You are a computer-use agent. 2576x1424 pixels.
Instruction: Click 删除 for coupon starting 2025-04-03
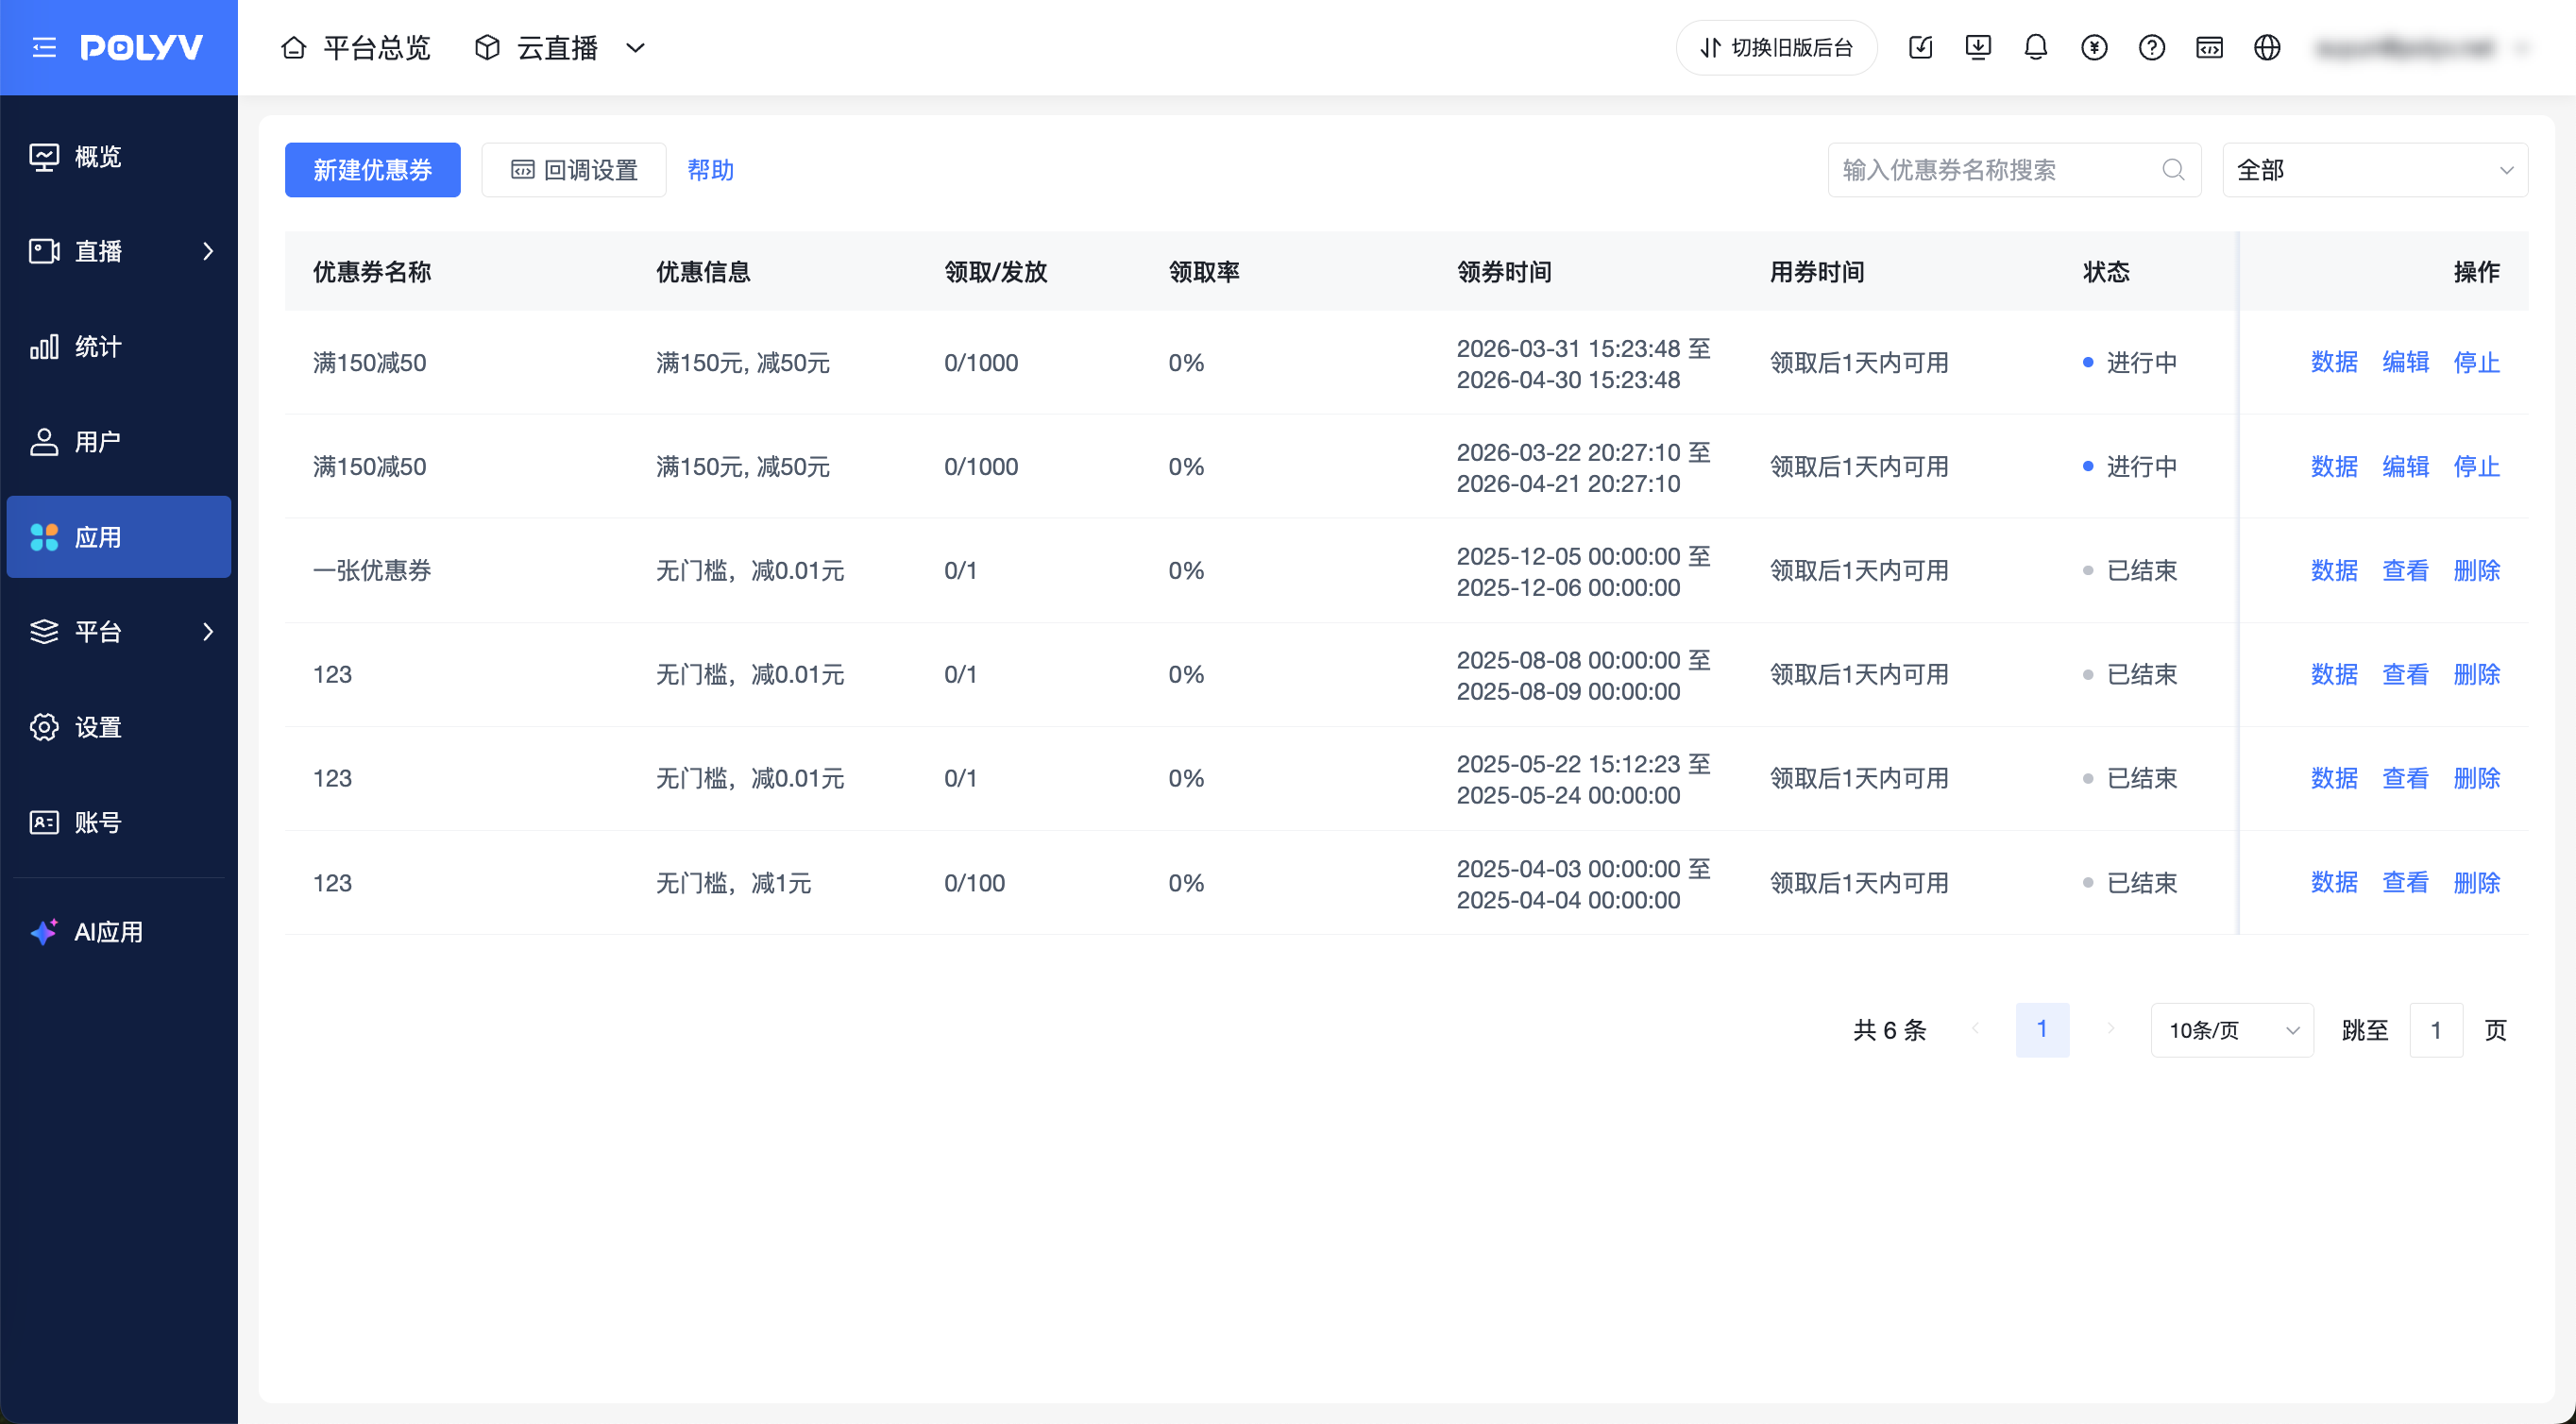tap(2476, 882)
